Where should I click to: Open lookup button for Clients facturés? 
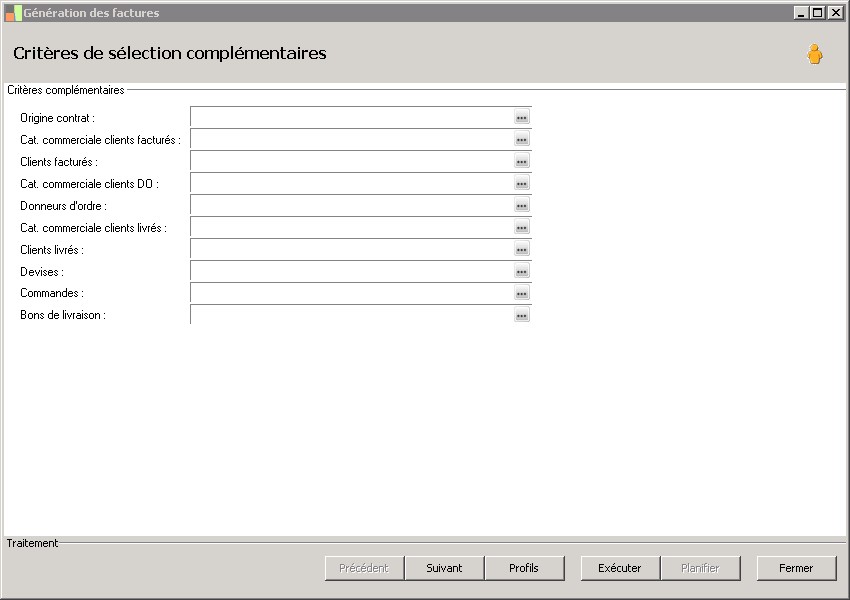coord(521,162)
